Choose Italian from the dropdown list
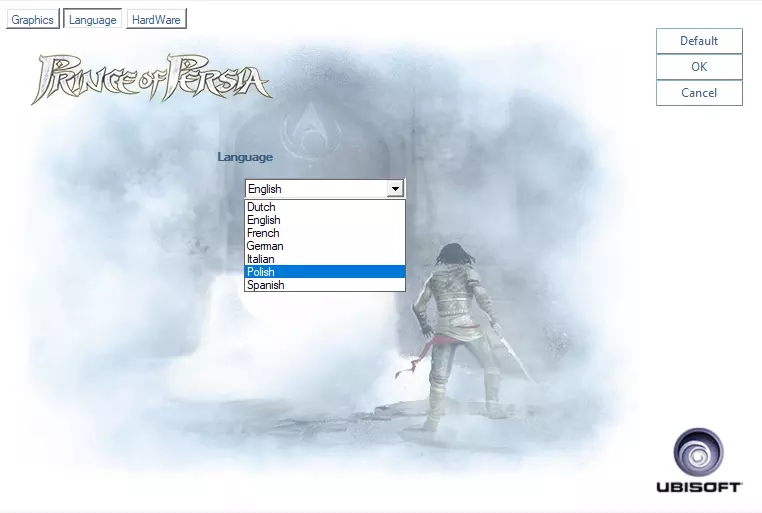 pyautogui.click(x=325, y=259)
